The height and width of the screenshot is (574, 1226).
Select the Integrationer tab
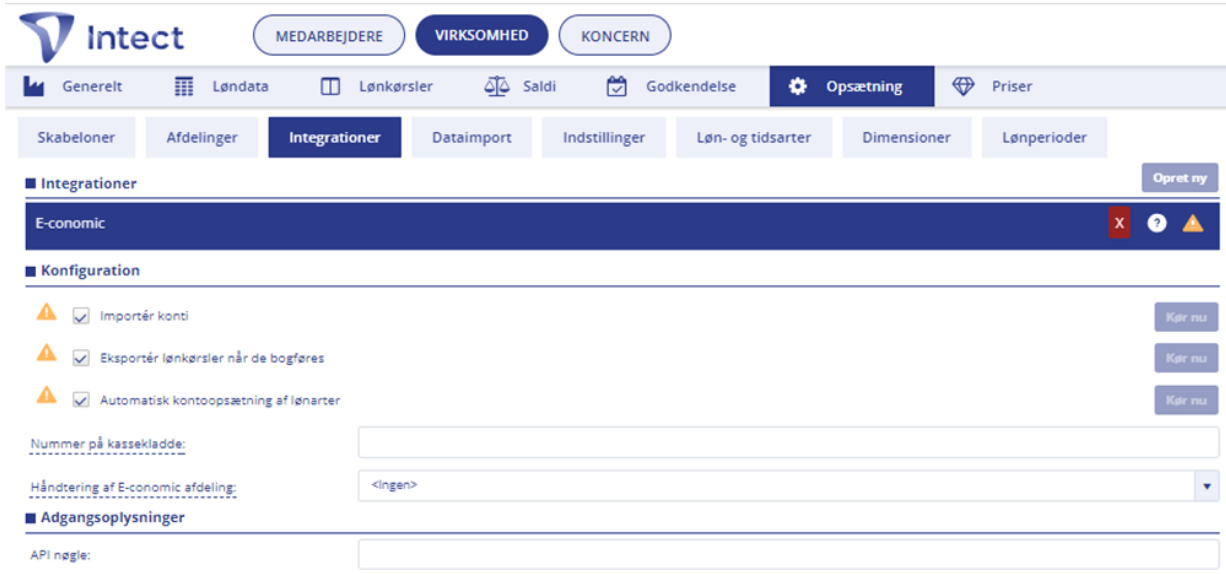(x=334, y=138)
